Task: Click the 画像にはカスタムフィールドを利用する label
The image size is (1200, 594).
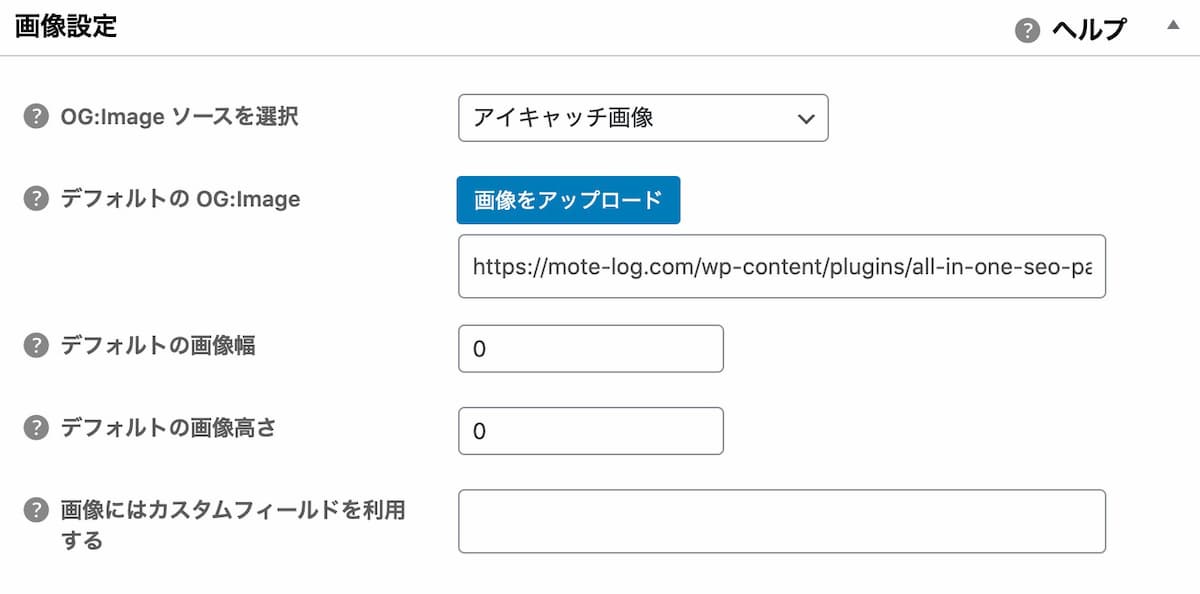Action: click(232, 510)
